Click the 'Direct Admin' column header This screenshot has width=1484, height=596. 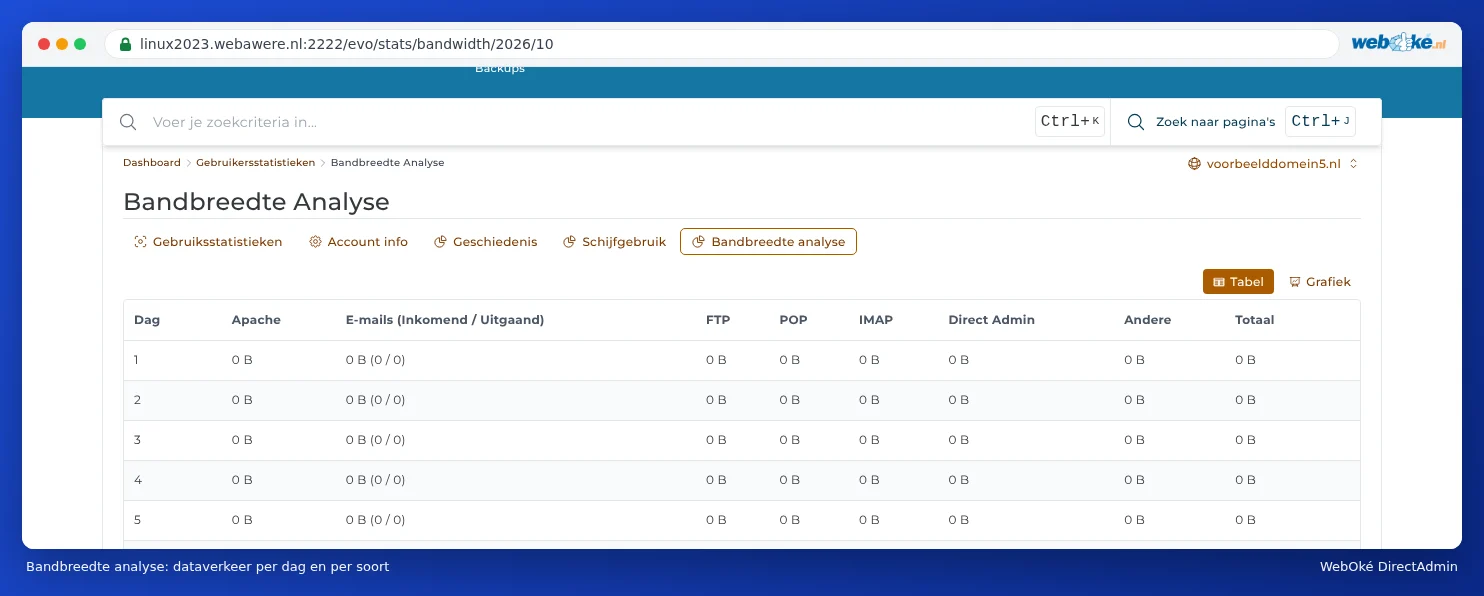(x=991, y=320)
